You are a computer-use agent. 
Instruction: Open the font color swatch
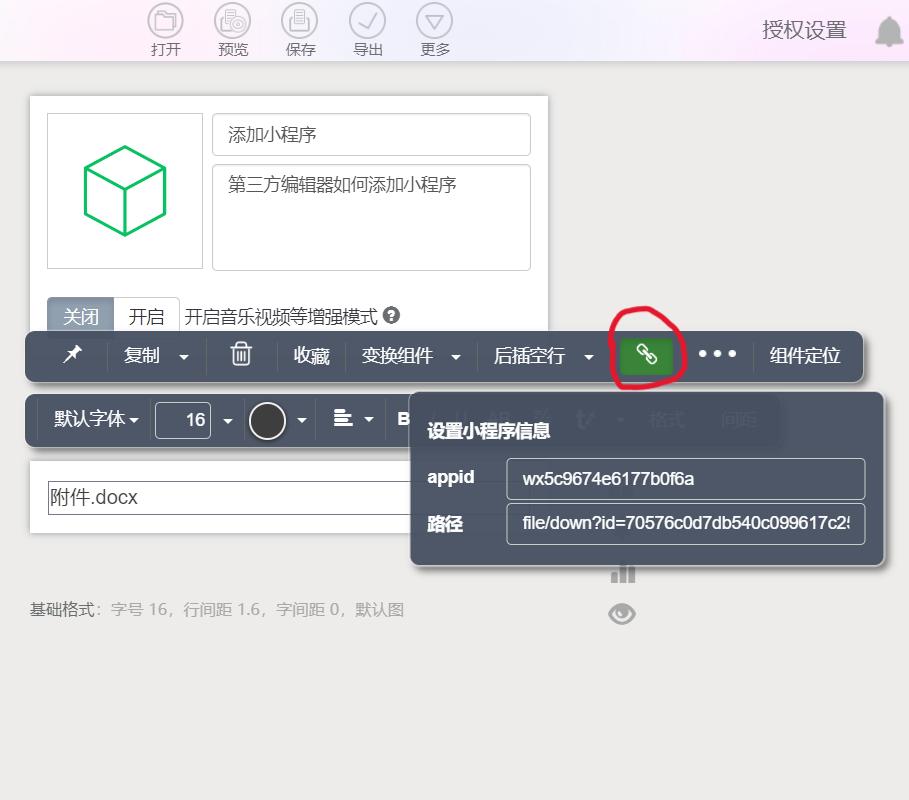pyautogui.click(x=266, y=420)
